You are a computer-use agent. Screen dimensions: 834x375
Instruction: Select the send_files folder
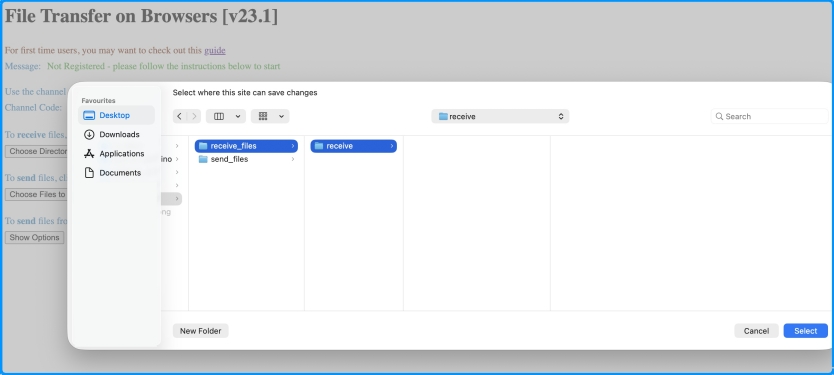246,159
